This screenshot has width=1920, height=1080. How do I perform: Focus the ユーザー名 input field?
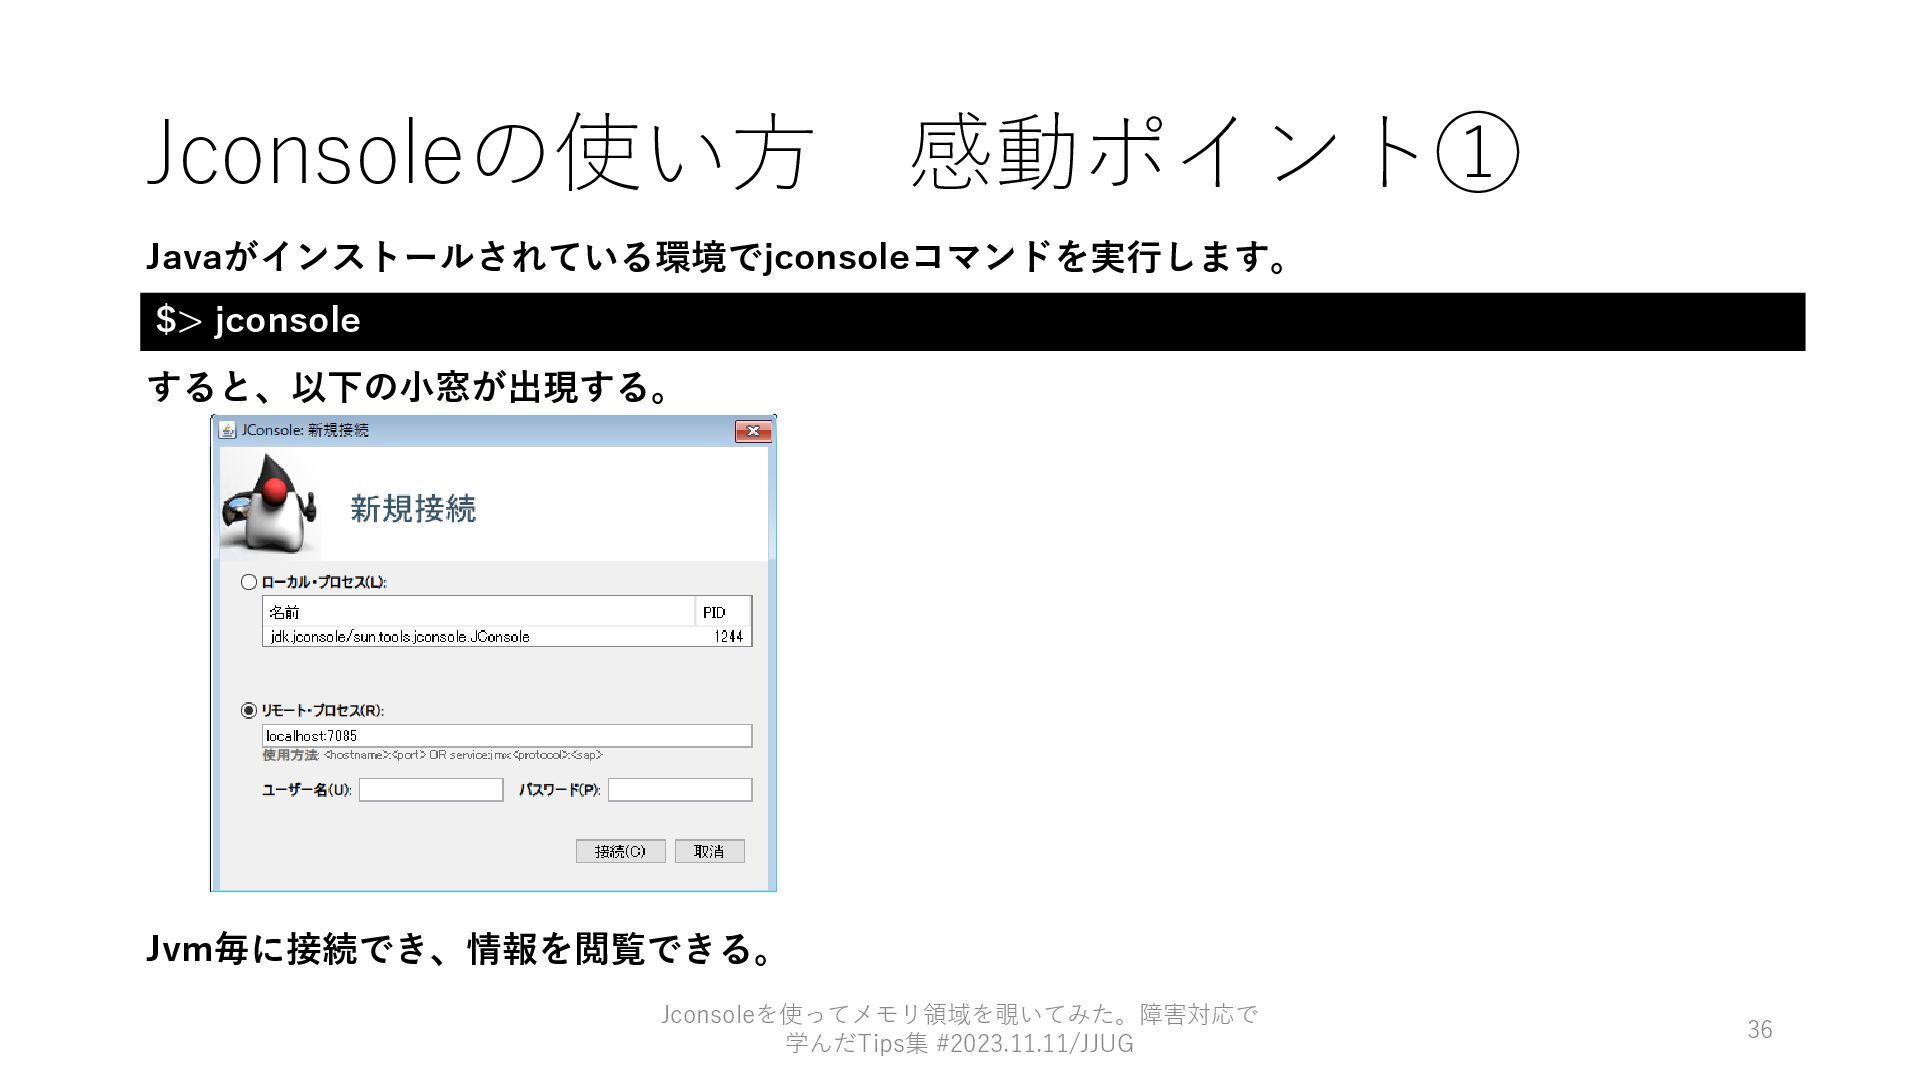click(431, 790)
